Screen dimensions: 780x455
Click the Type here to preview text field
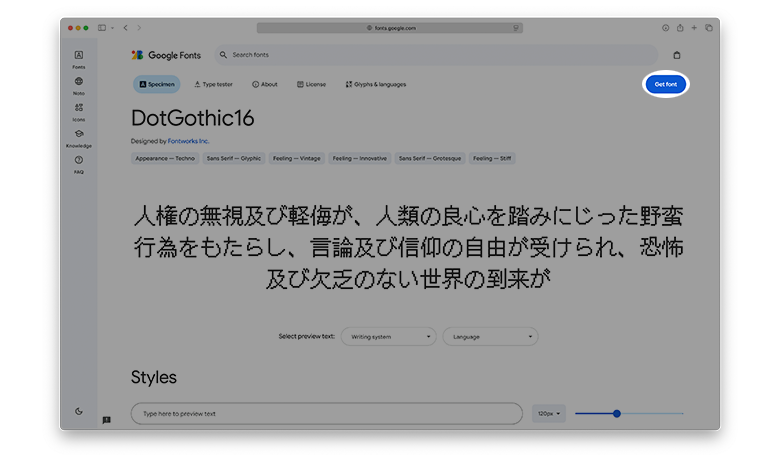327,414
